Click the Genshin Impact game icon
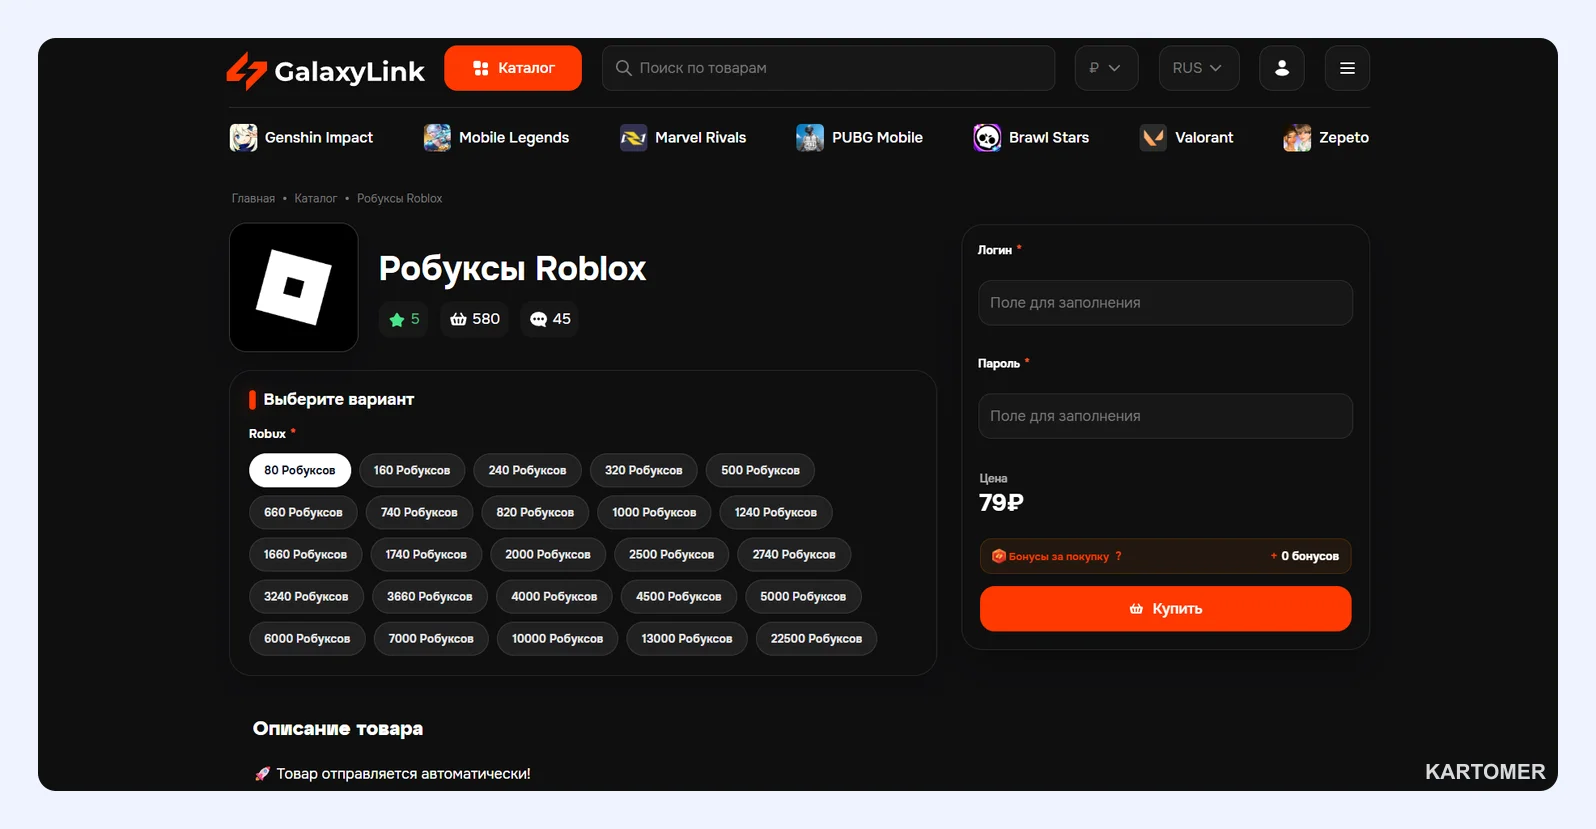This screenshot has height=829, width=1596. pyautogui.click(x=243, y=138)
